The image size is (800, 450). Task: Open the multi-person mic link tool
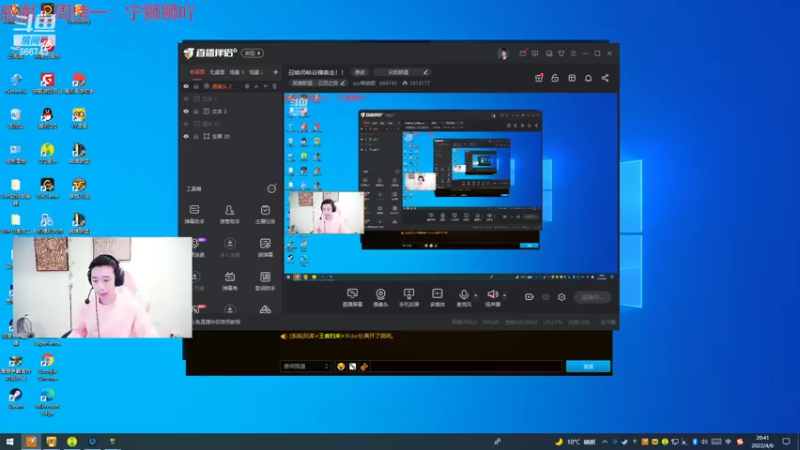[x=230, y=247]
